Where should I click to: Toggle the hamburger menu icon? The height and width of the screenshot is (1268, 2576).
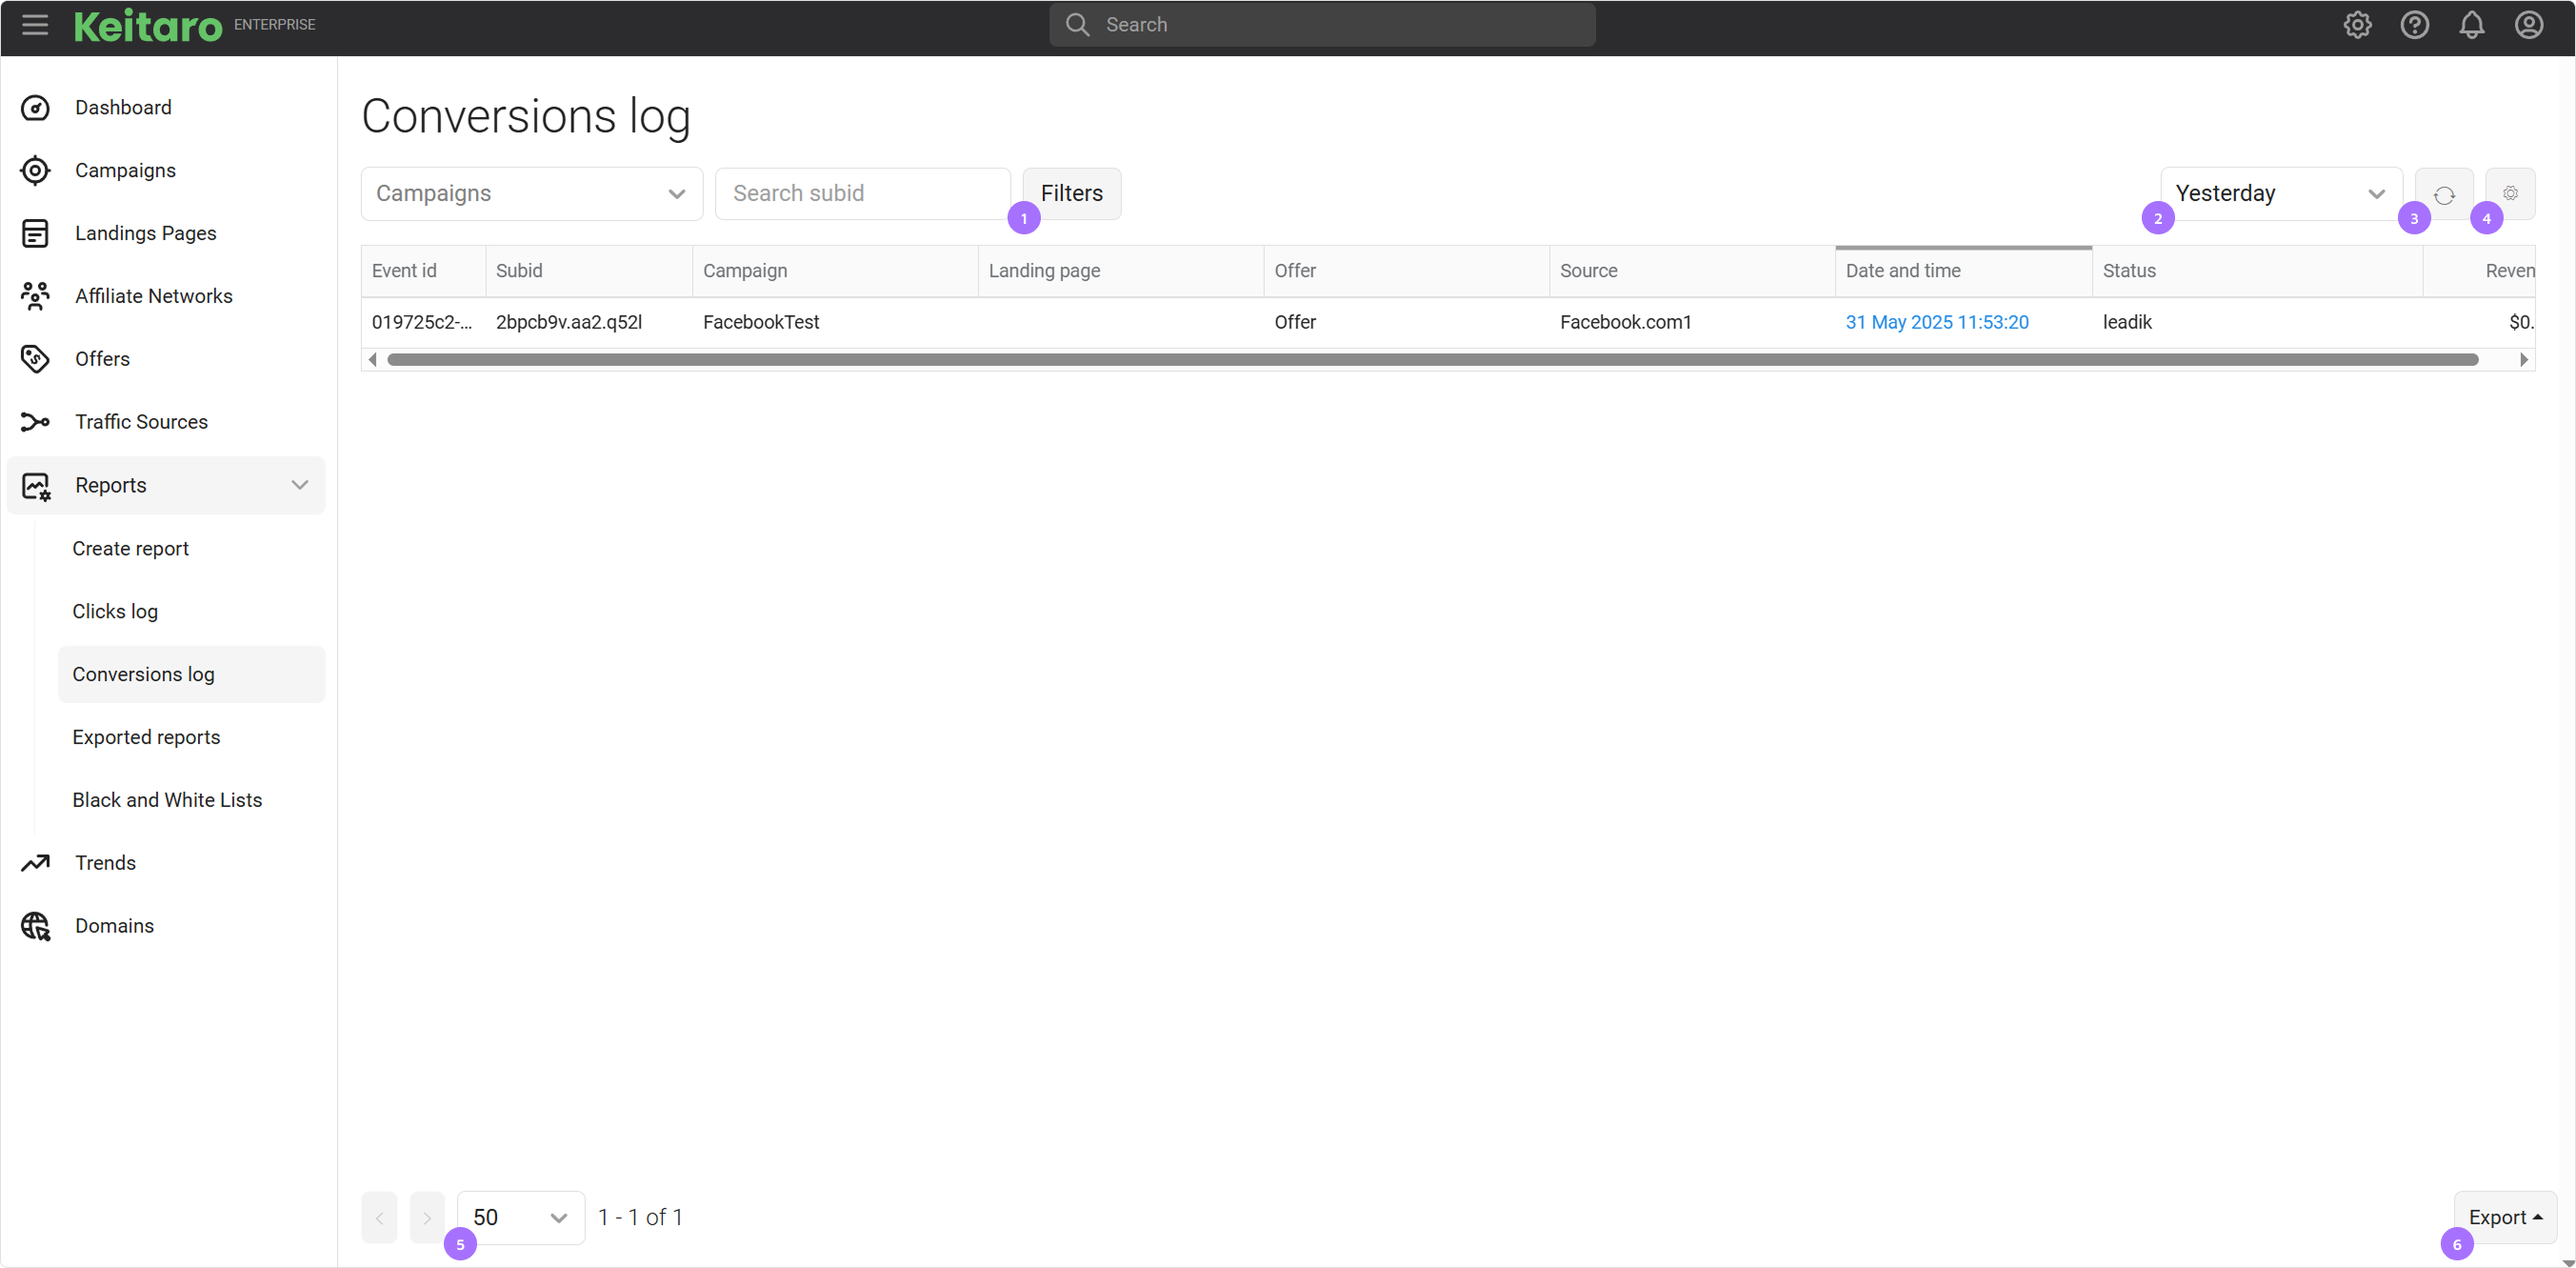pos(35,25)
